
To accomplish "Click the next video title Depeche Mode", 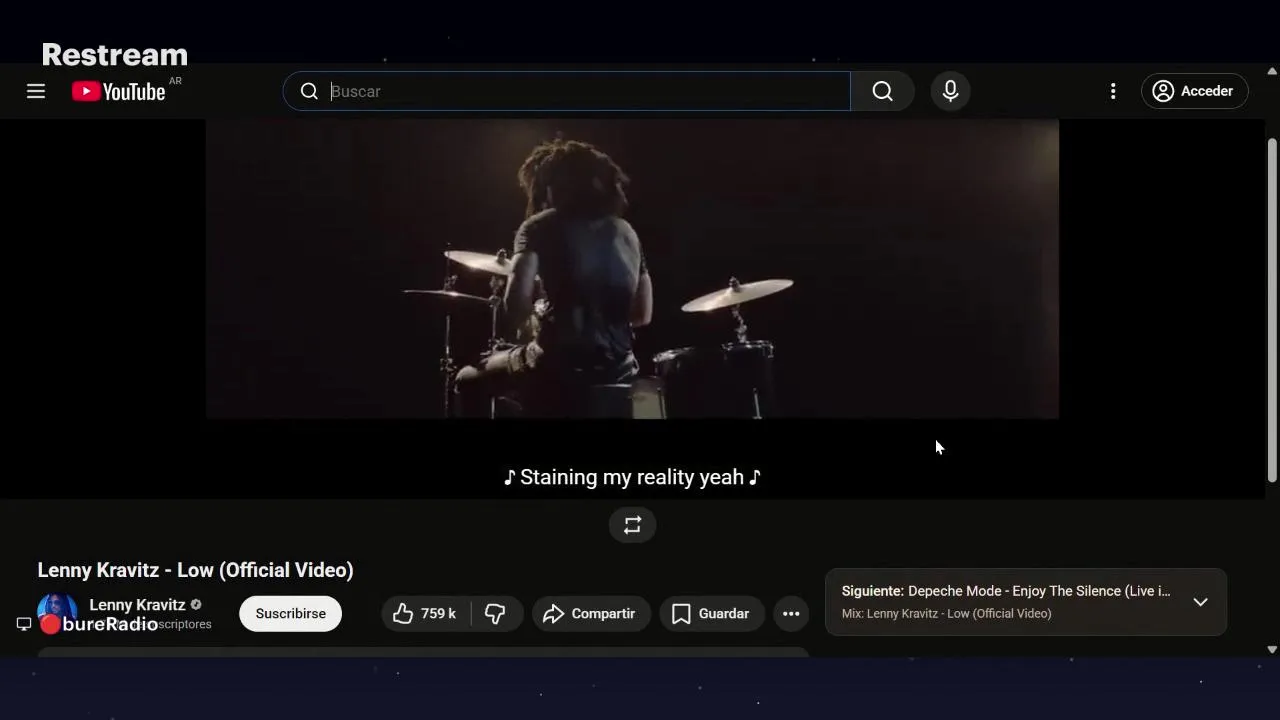I will 1039,591.
